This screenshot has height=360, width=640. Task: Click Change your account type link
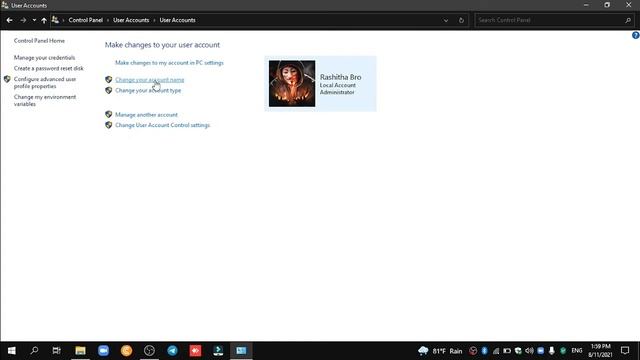(148, 90)
